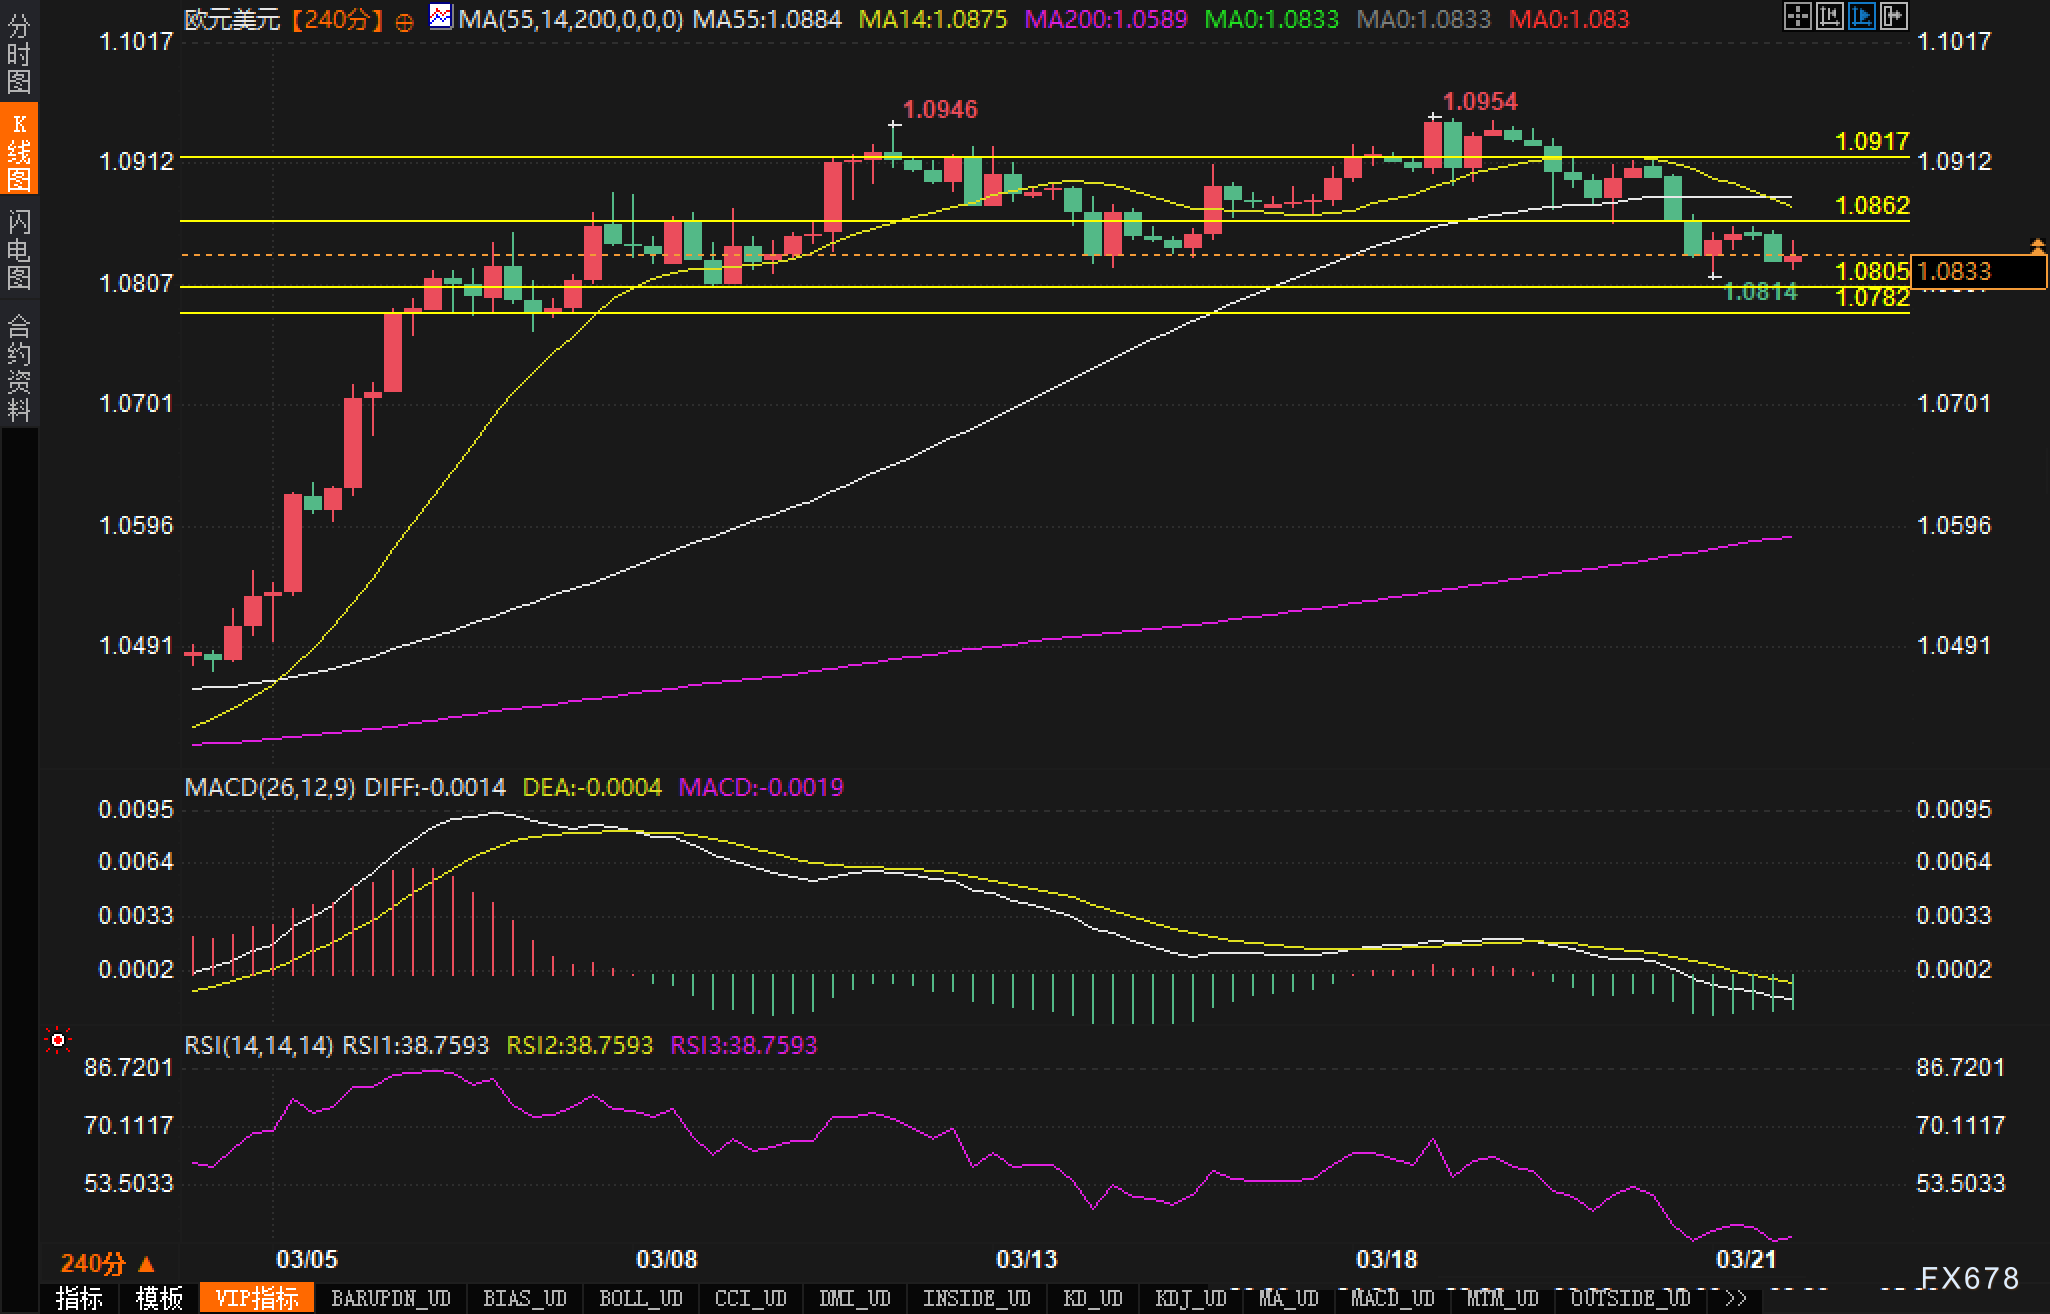2050x1314 pixels.
Task: Click the shift-chart-right arrow icon
Action: (1893, 16)
